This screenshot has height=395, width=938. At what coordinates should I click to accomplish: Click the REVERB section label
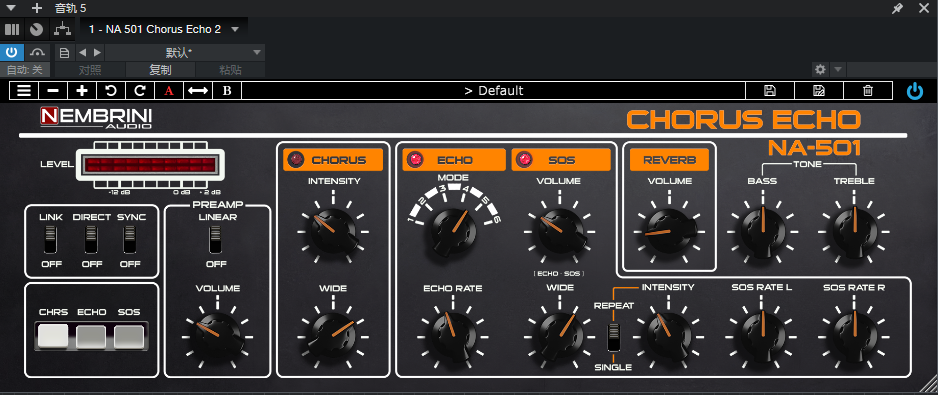pyautogui.click(x=669, y=160)
